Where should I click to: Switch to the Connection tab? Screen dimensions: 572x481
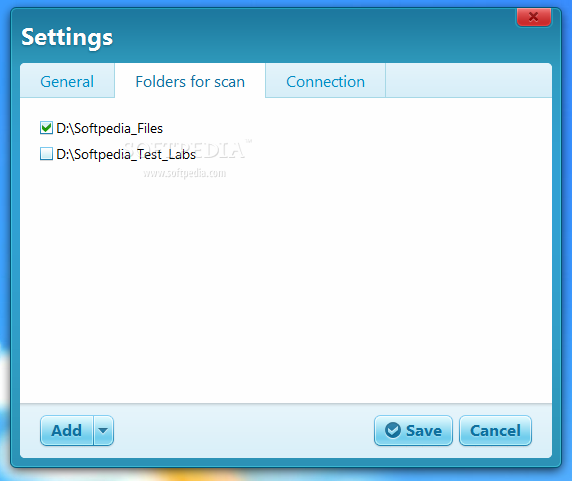325,81
